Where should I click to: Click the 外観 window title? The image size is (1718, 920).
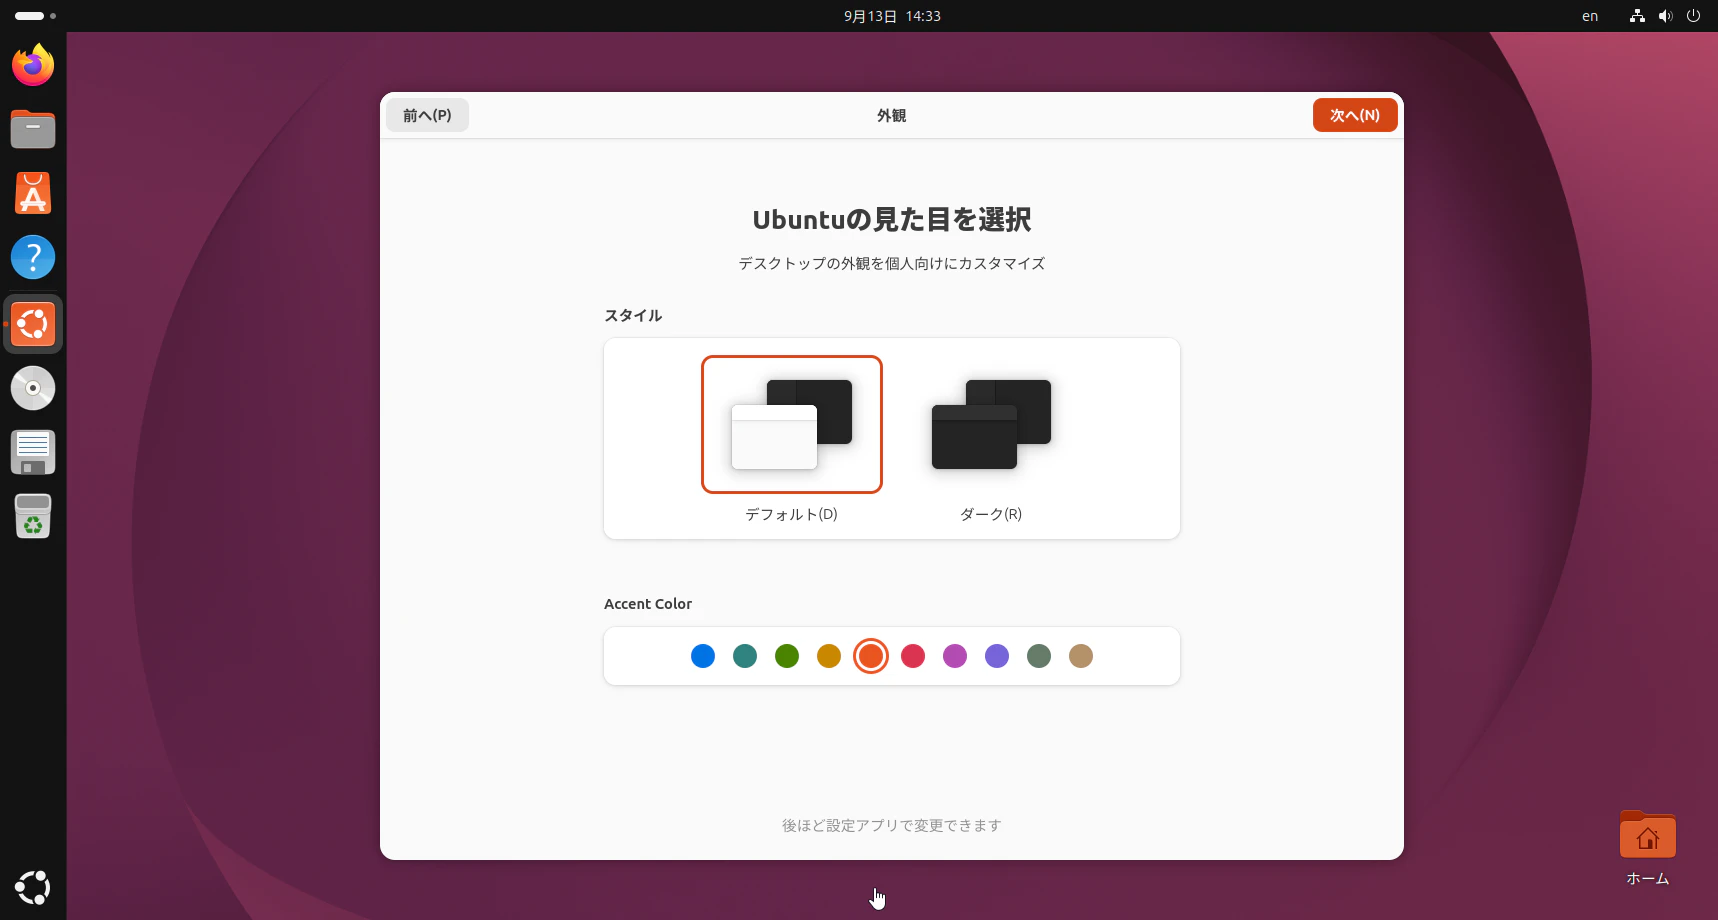pyautogui.click(x=892, y=115)
